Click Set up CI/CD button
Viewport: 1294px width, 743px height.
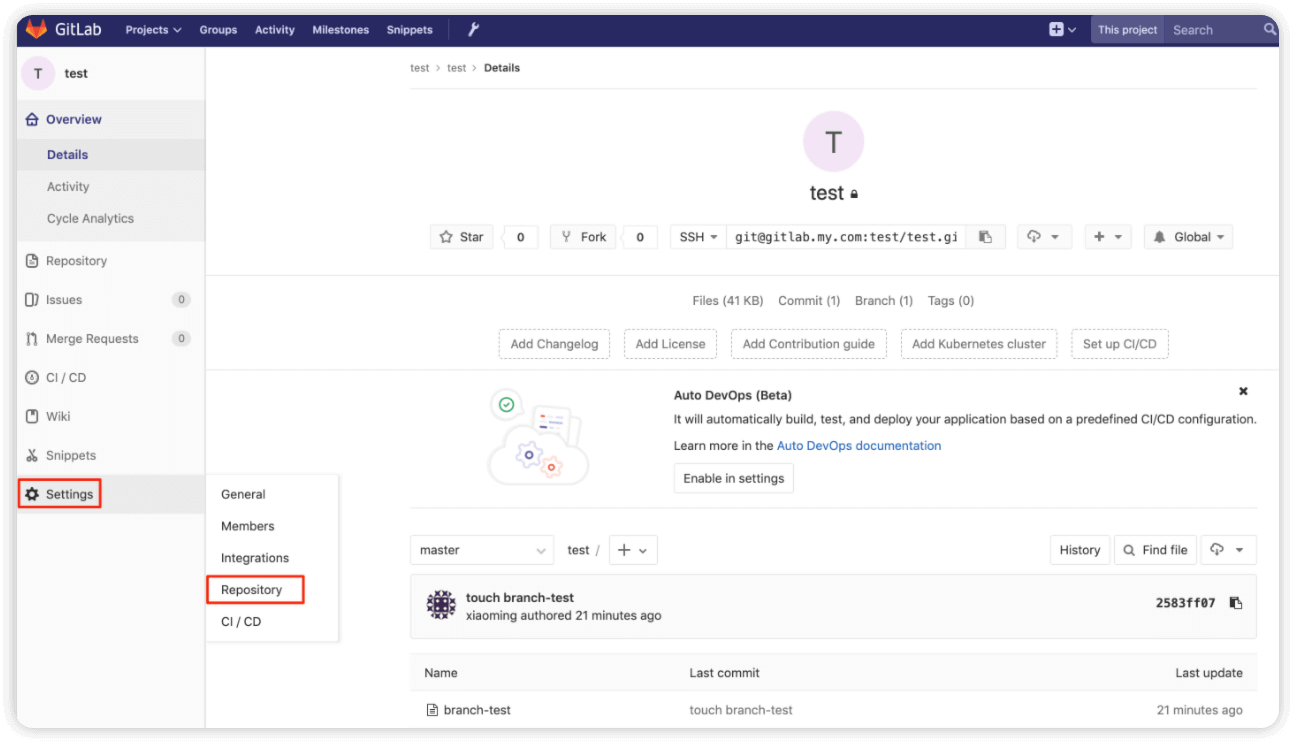1120,344
